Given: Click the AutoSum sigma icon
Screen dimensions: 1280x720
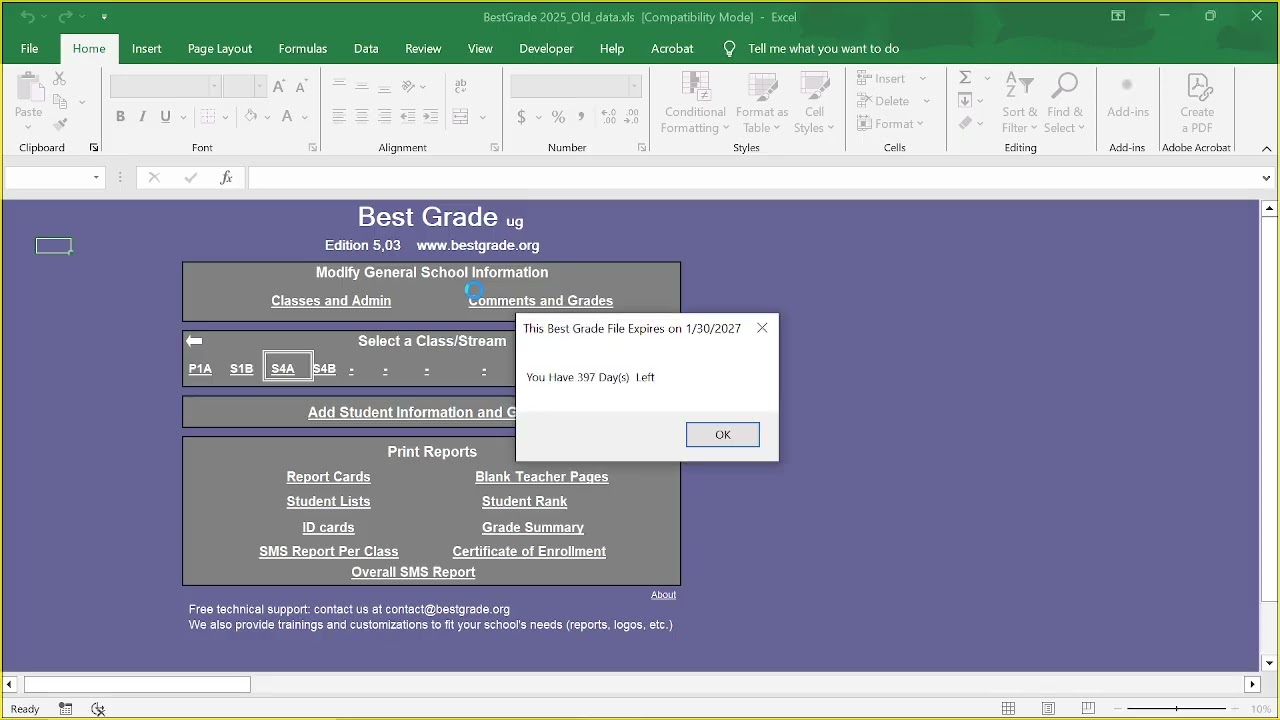Looking at the screenshot, I should tap(965, 78).
